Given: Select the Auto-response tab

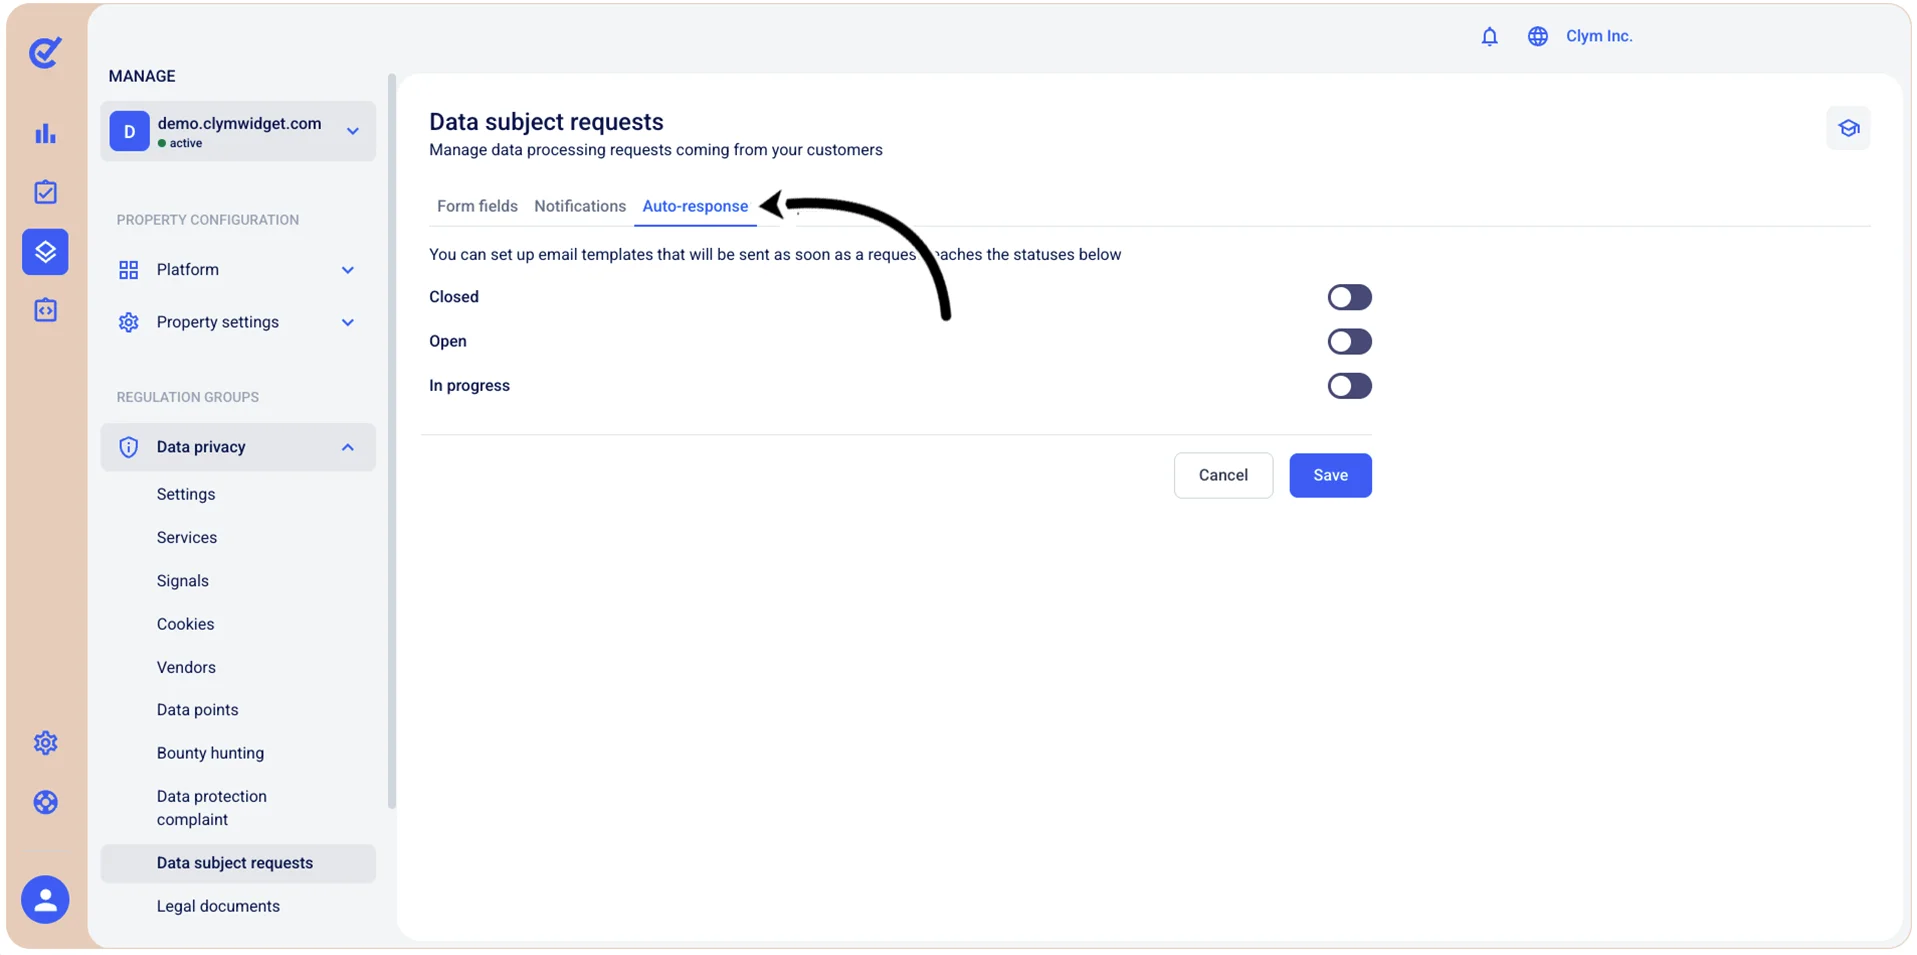Looking at the screenshot, I should 695,206.
